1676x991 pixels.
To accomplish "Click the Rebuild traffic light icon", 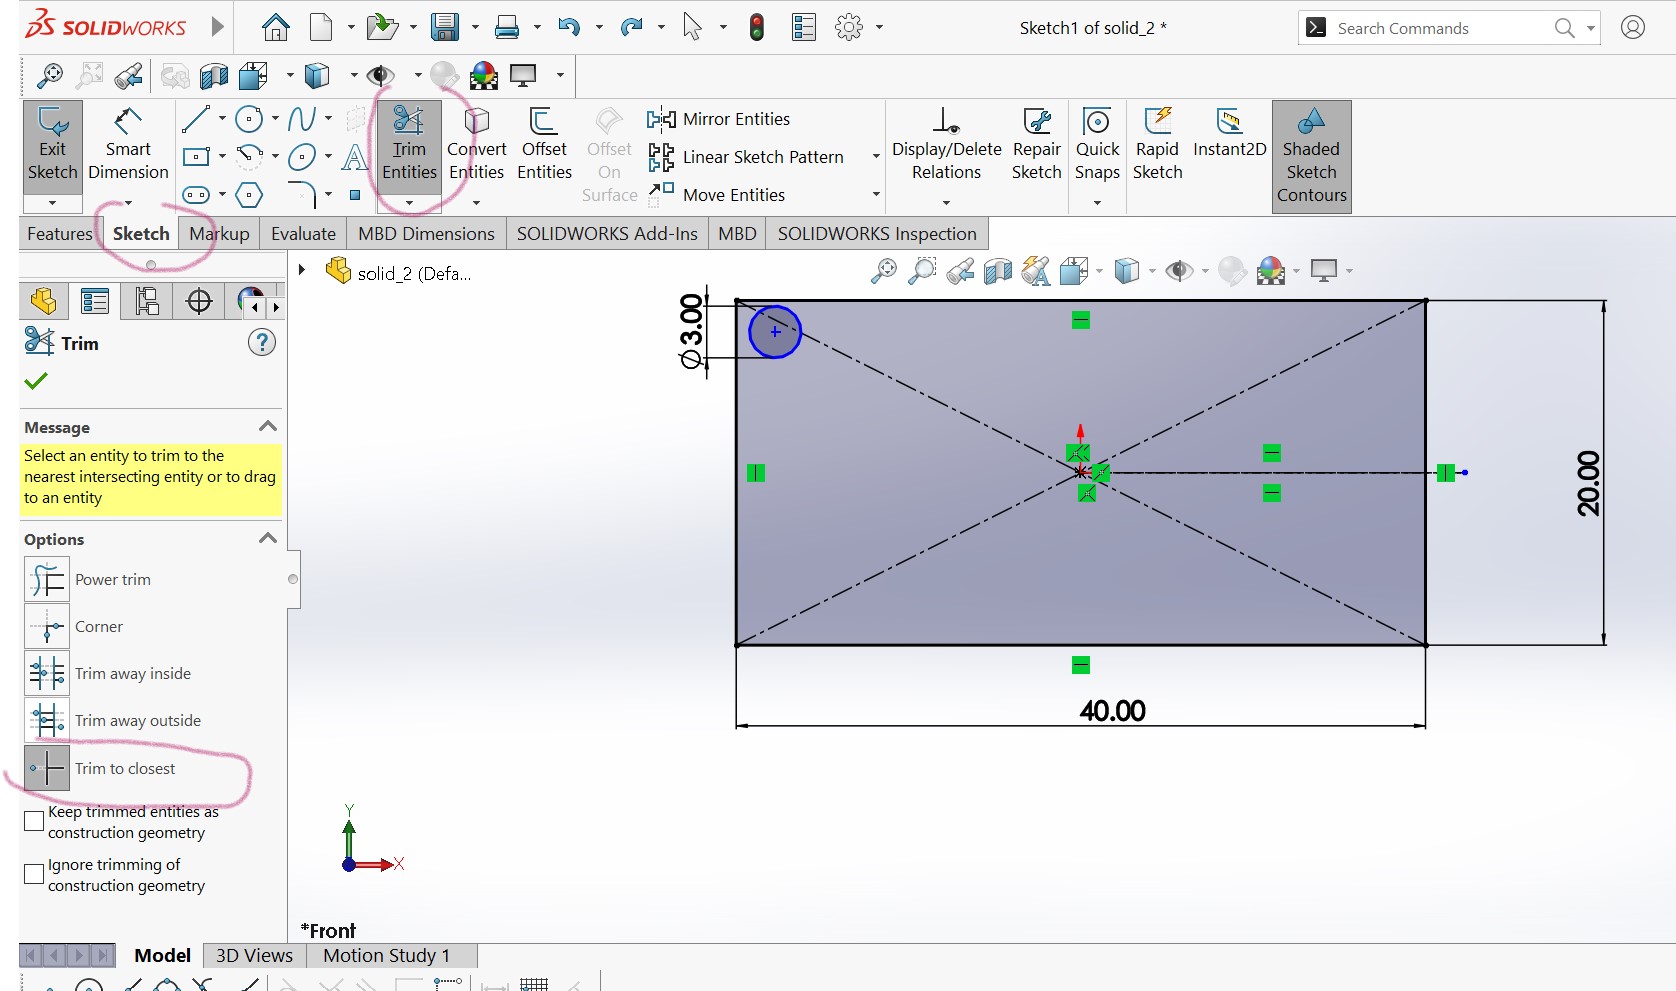I will (x=757, y=28).
